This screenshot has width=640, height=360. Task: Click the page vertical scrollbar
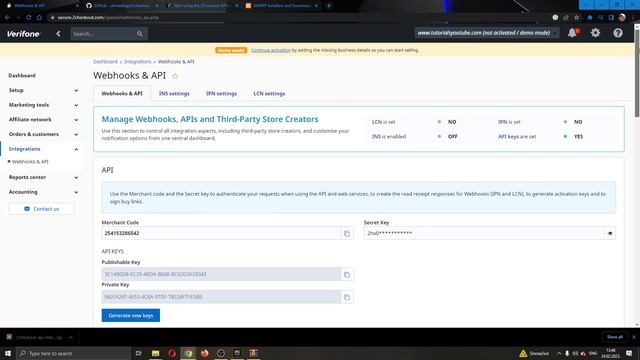pos(637,73)
